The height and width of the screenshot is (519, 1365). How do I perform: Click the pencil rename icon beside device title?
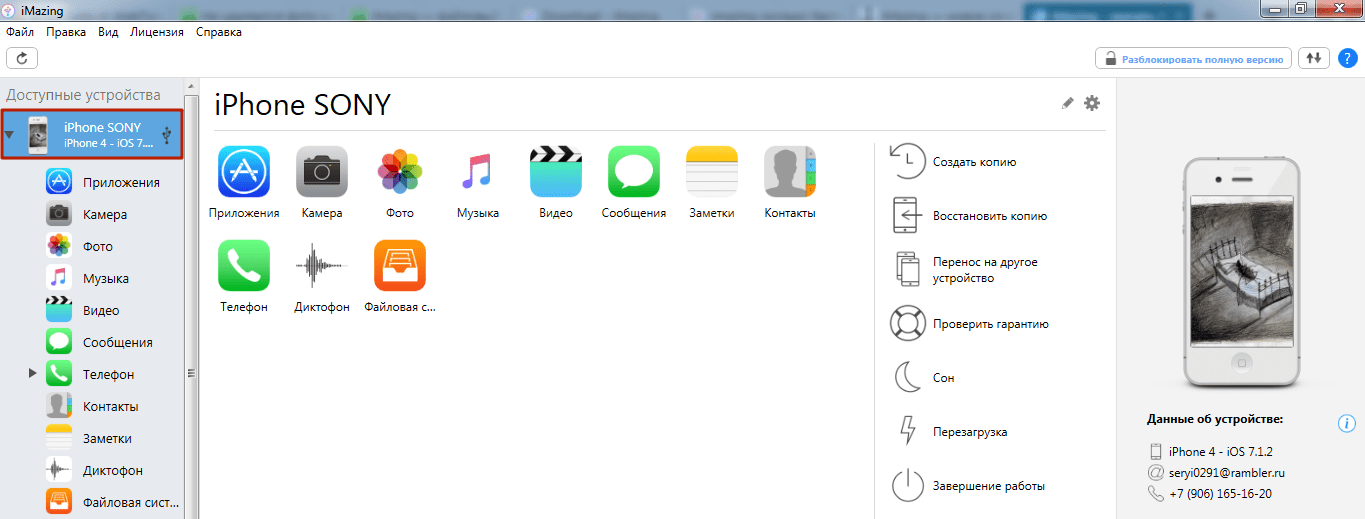click(x=1067, y=103)
